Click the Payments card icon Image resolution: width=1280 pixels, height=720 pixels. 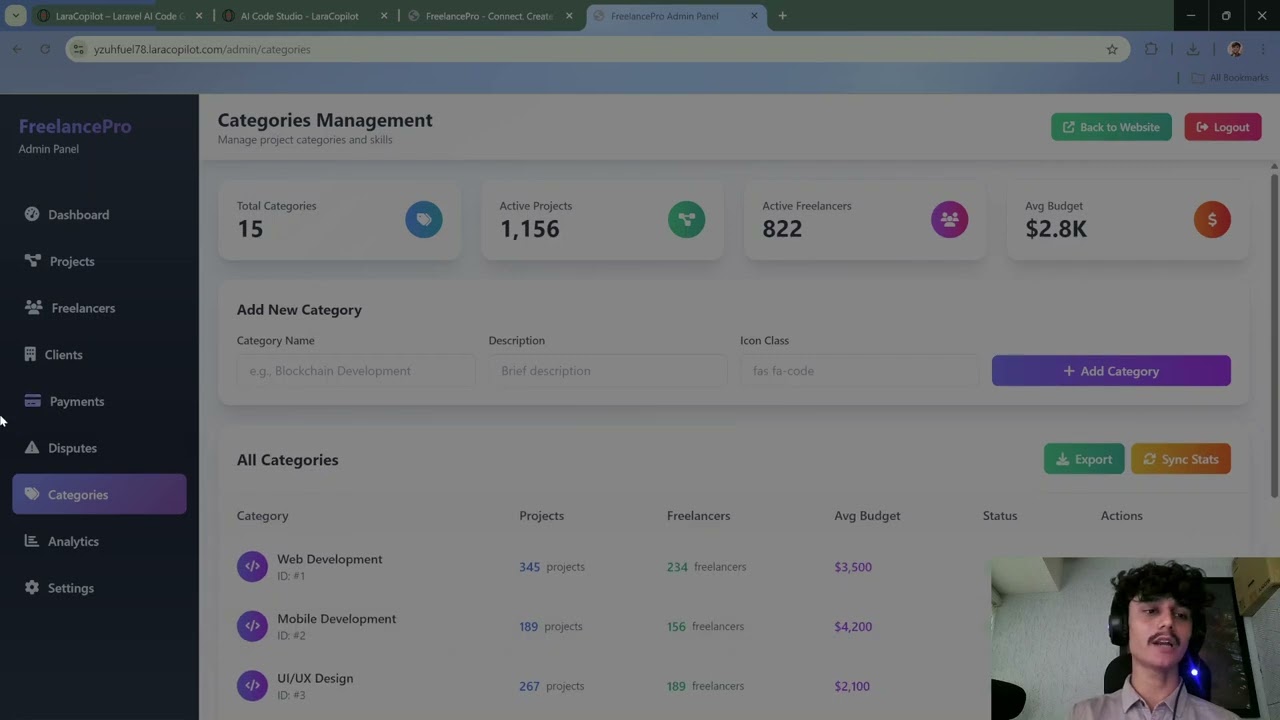point(33,401)
